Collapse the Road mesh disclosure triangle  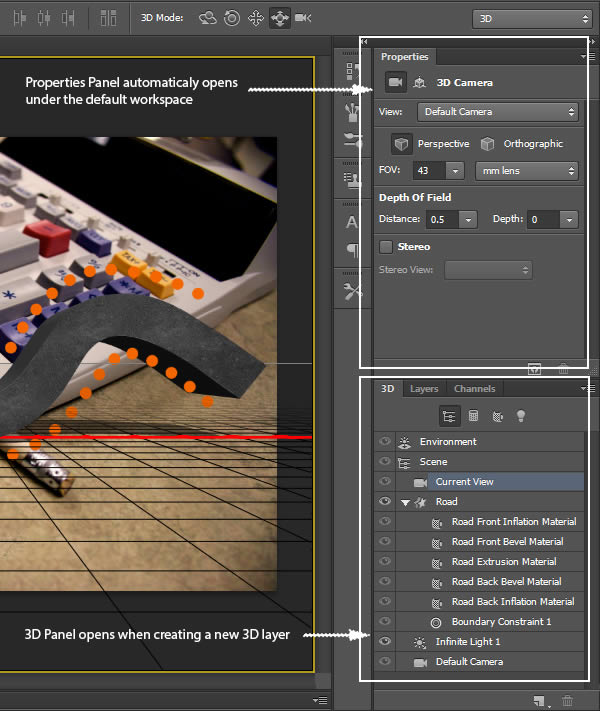pyautogui.click(x=405, y=502)
